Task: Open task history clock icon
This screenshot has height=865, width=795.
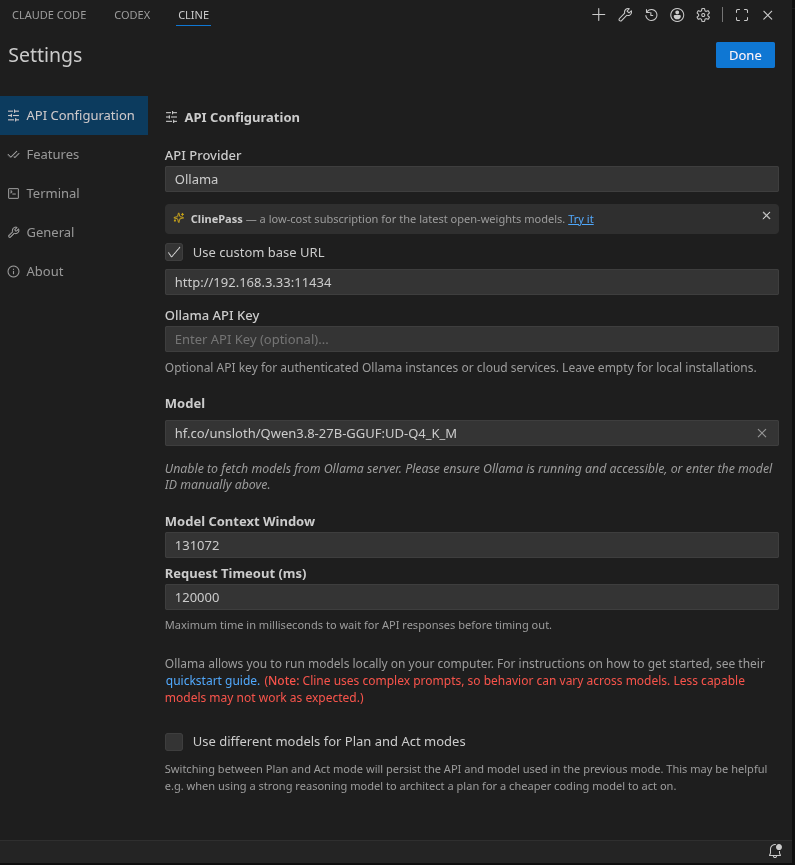Action: coord(651,15)
